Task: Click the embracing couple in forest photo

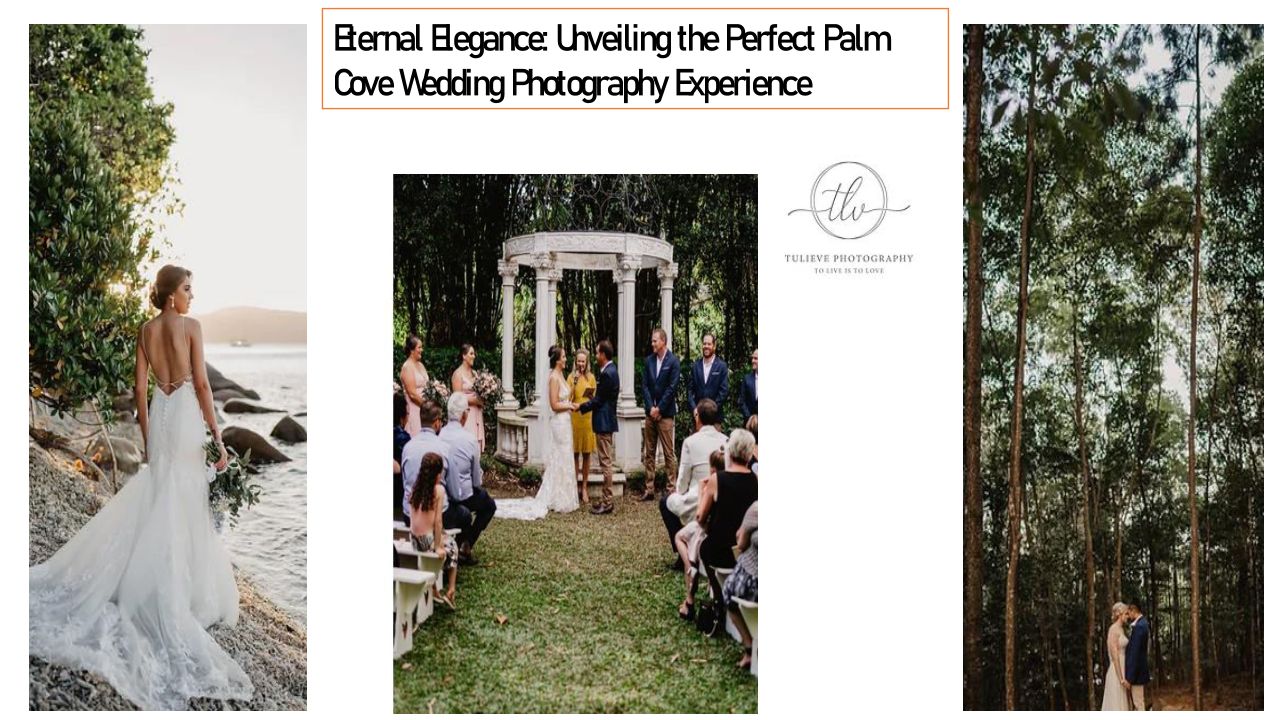Action: [x=1125, y=656]
